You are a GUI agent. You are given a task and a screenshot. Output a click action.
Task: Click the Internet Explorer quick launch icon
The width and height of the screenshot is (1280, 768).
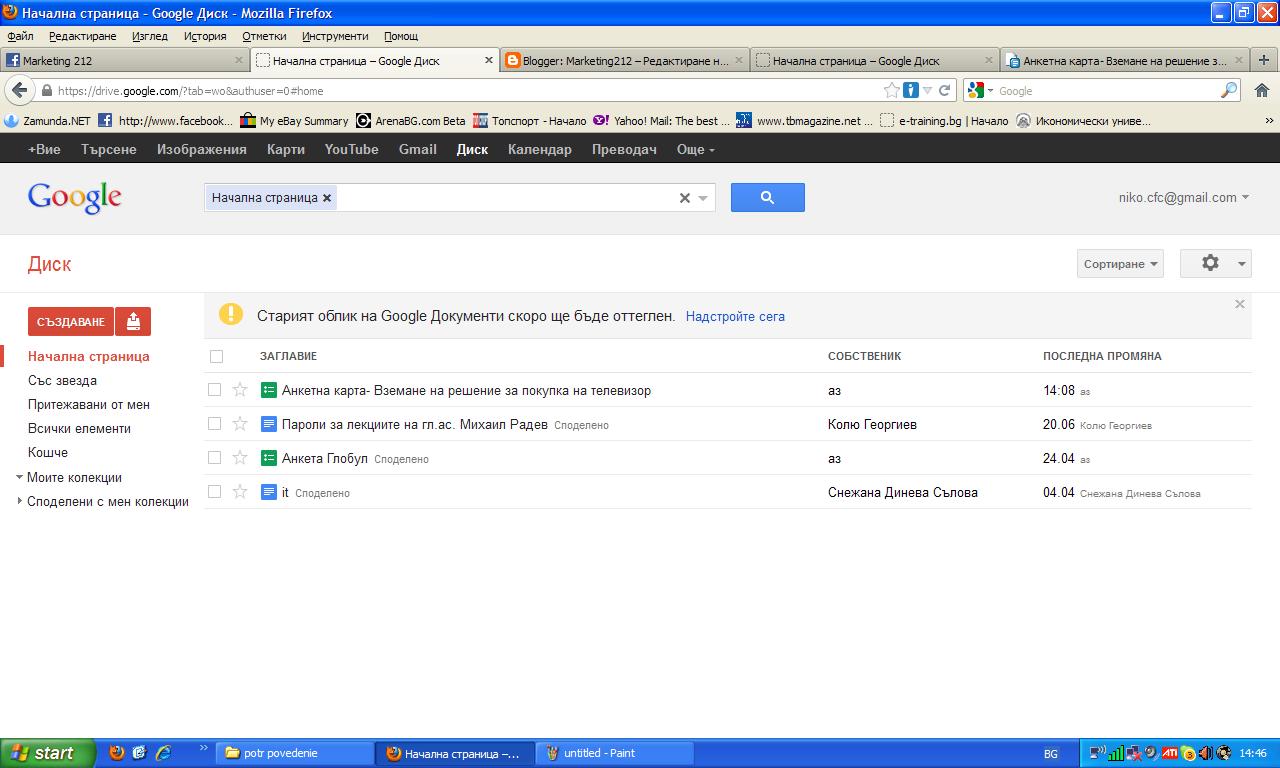point(163,753)
